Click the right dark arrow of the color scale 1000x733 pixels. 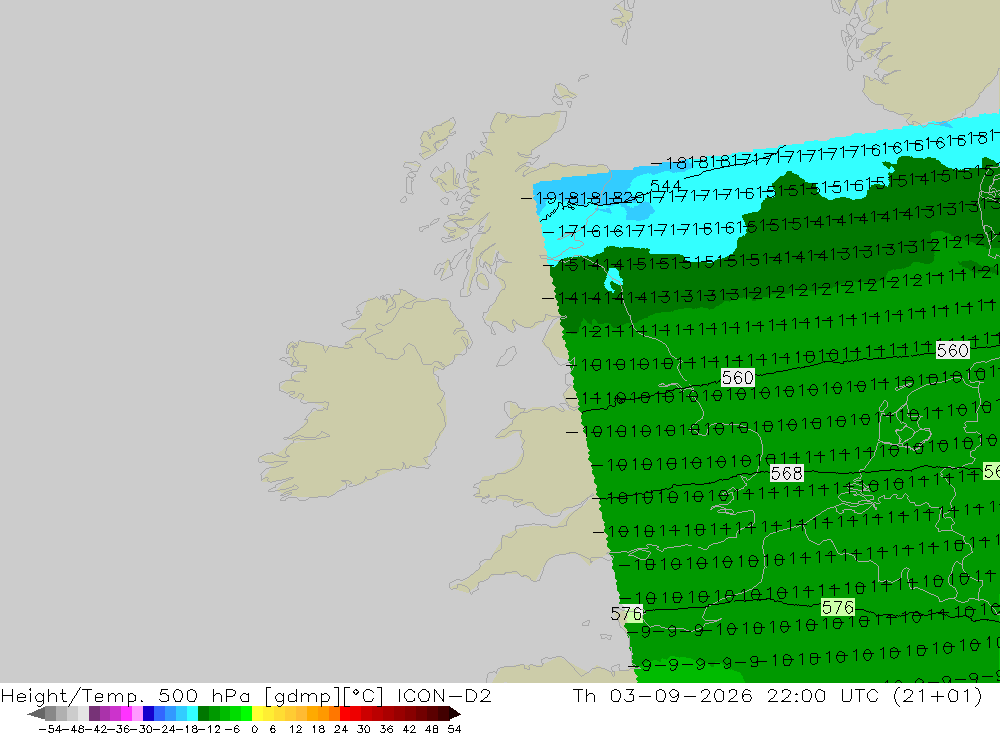point(454,713)
